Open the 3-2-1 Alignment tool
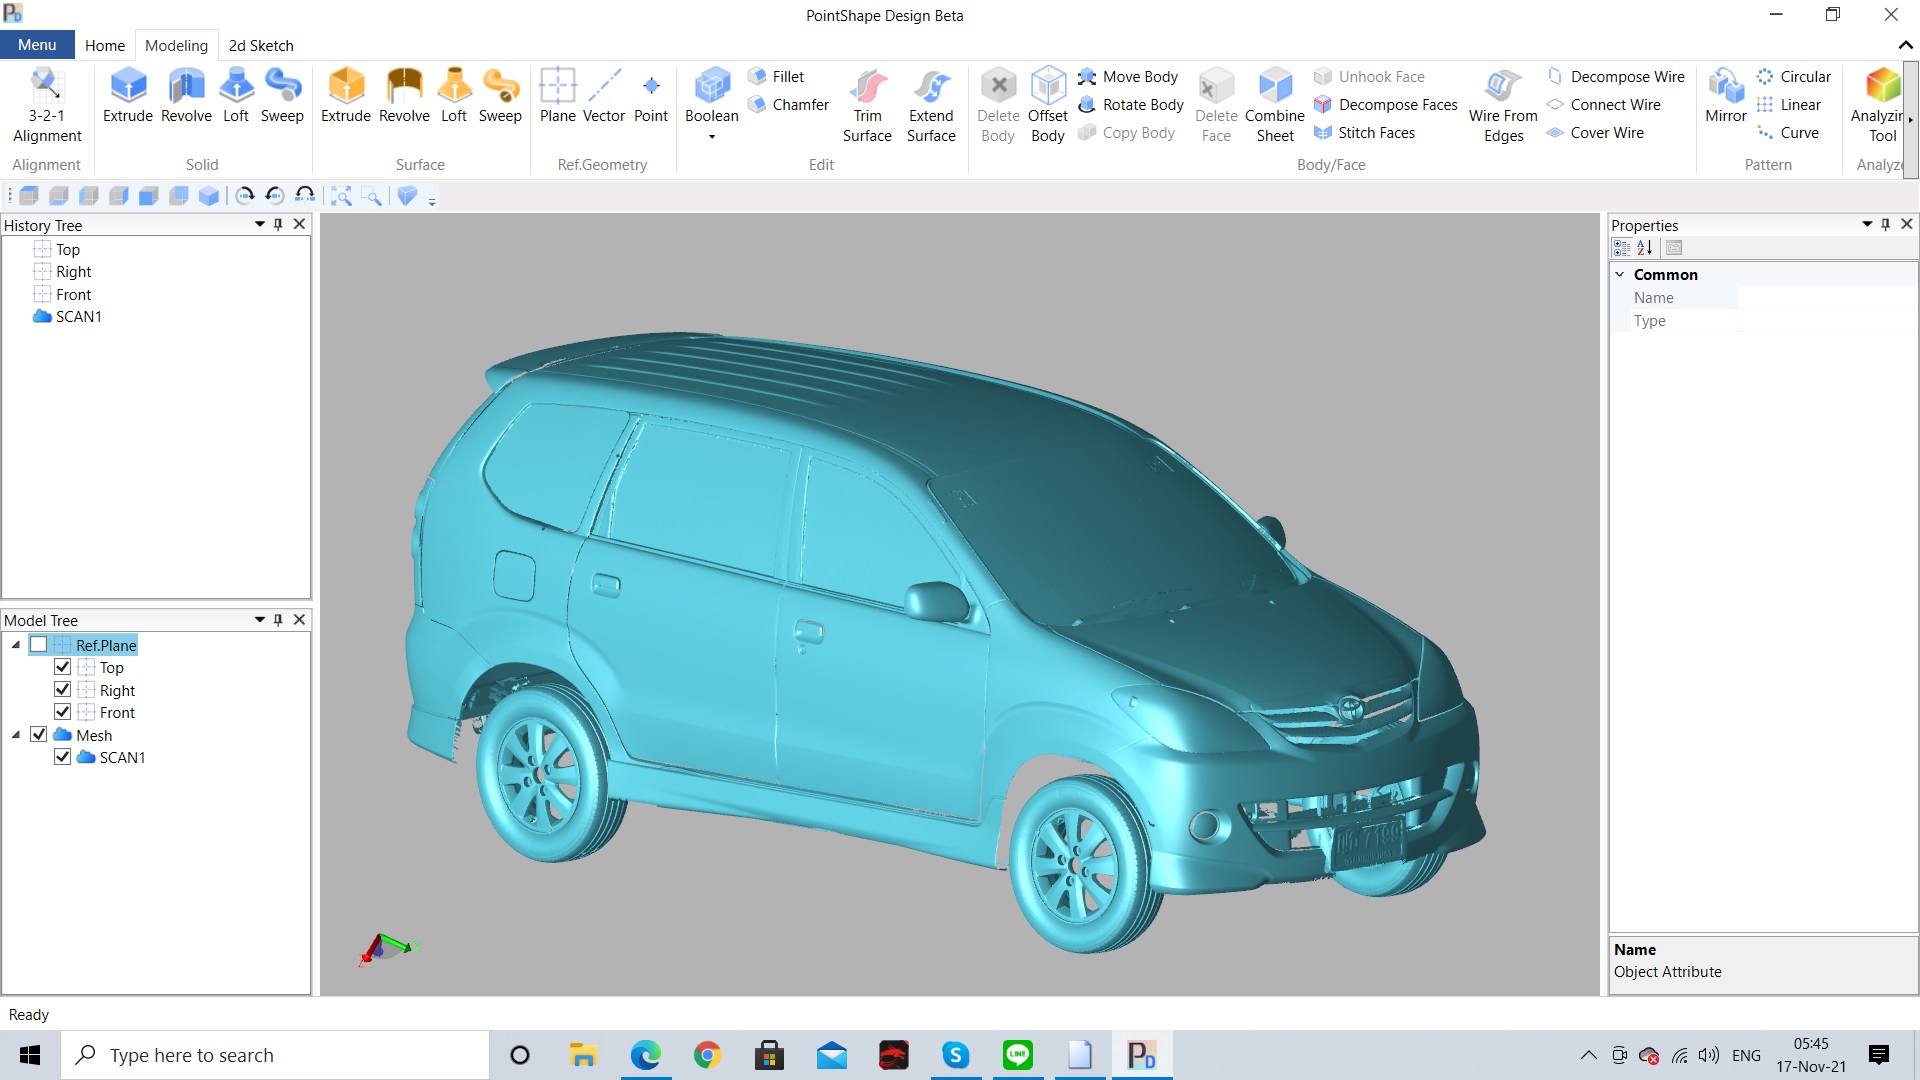1920x1080 pixels. click(46, 100)
